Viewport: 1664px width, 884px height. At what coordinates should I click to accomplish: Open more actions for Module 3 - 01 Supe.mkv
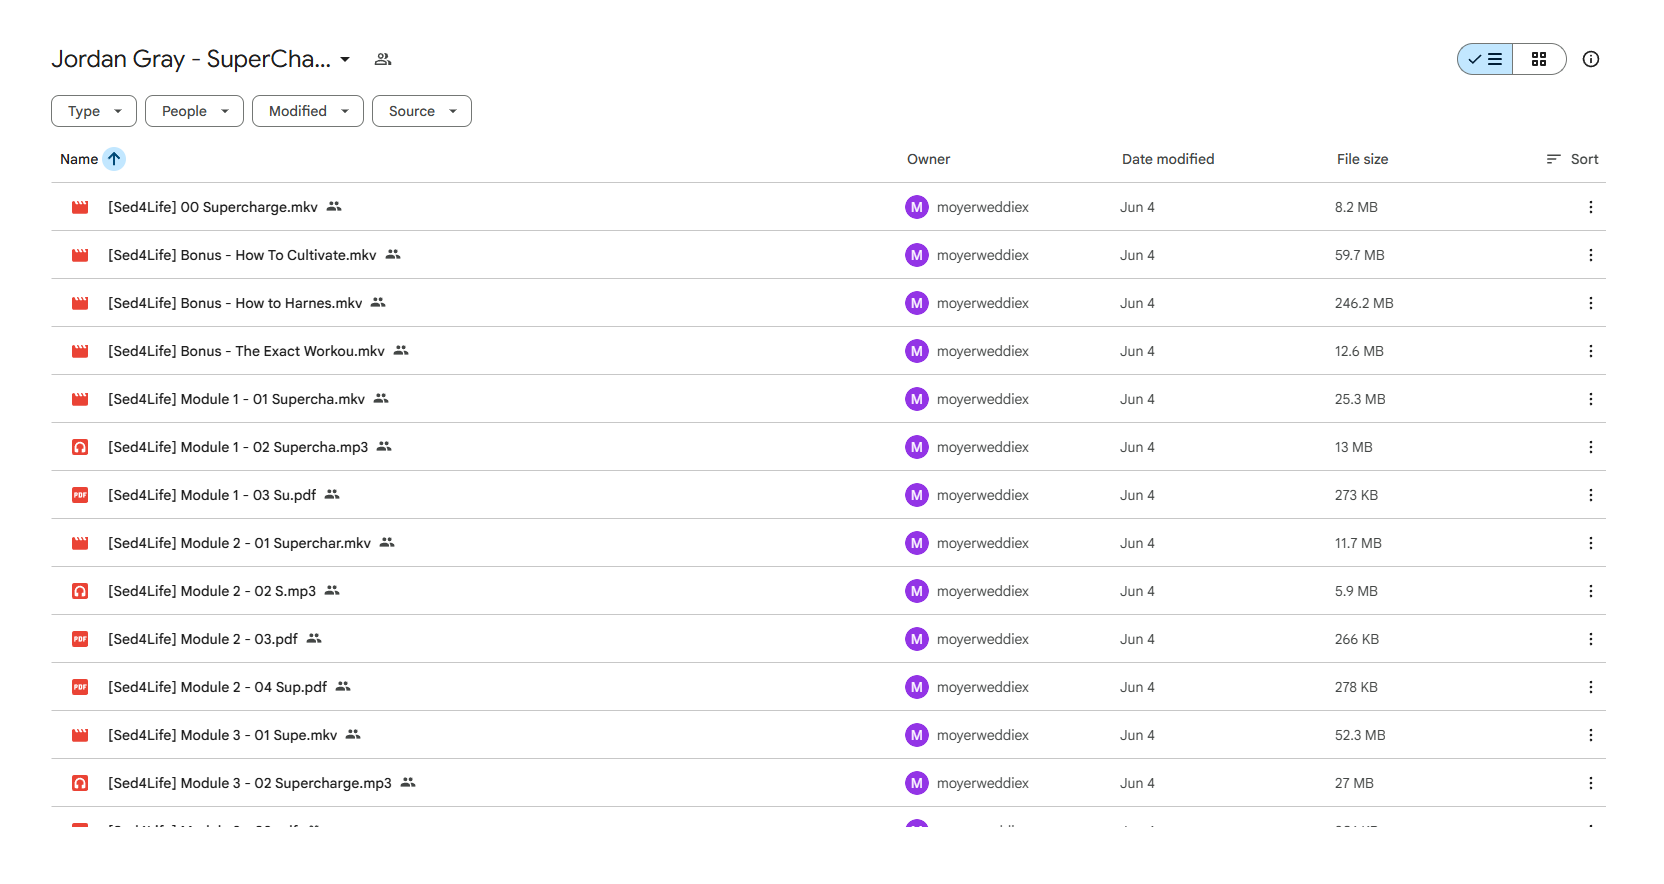point(1590,735)
